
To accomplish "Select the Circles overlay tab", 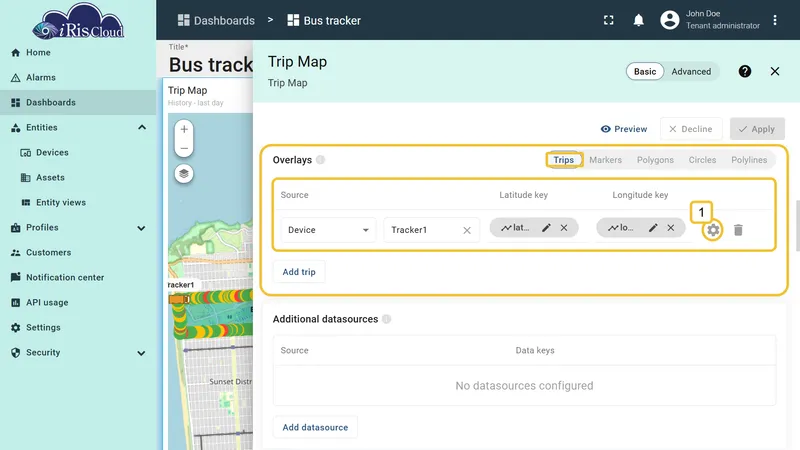I will coord(702,160).
